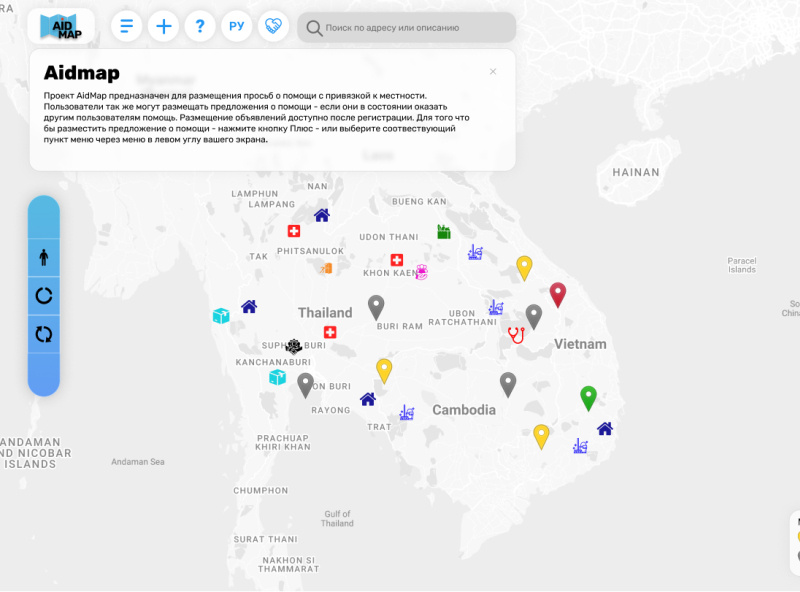Select the blue house marker near Rayong
800x592 pixels.
click(x=369, y=399)
